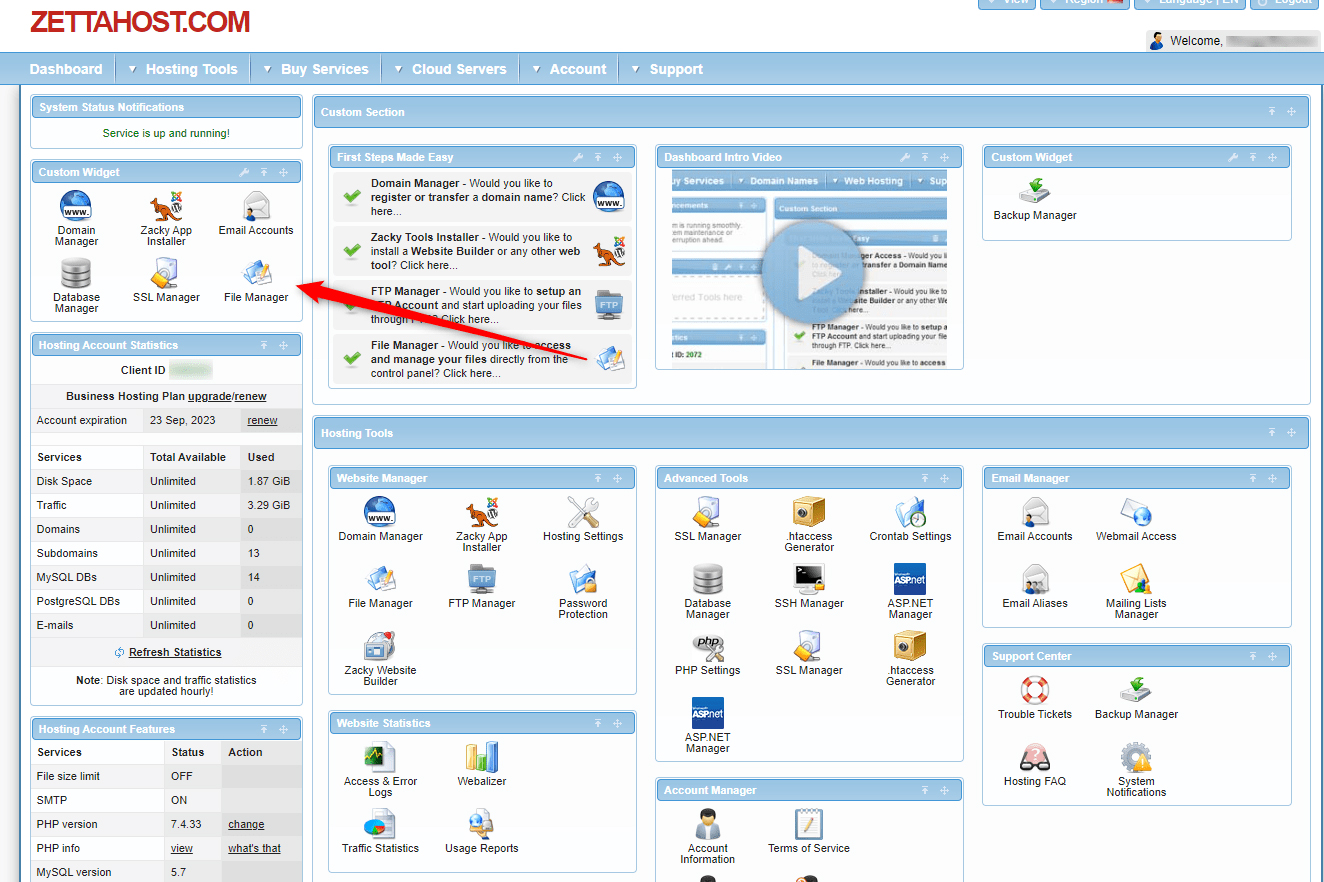Click the ZETTAHOST.COM logo
The height and width of the screenshot is (882, 1324).
pyautogui.click(x=140, y=21)
